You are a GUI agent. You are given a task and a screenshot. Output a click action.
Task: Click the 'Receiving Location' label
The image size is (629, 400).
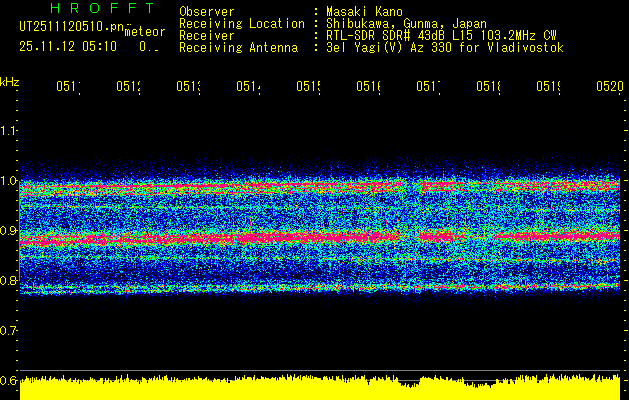click(242, 24)
